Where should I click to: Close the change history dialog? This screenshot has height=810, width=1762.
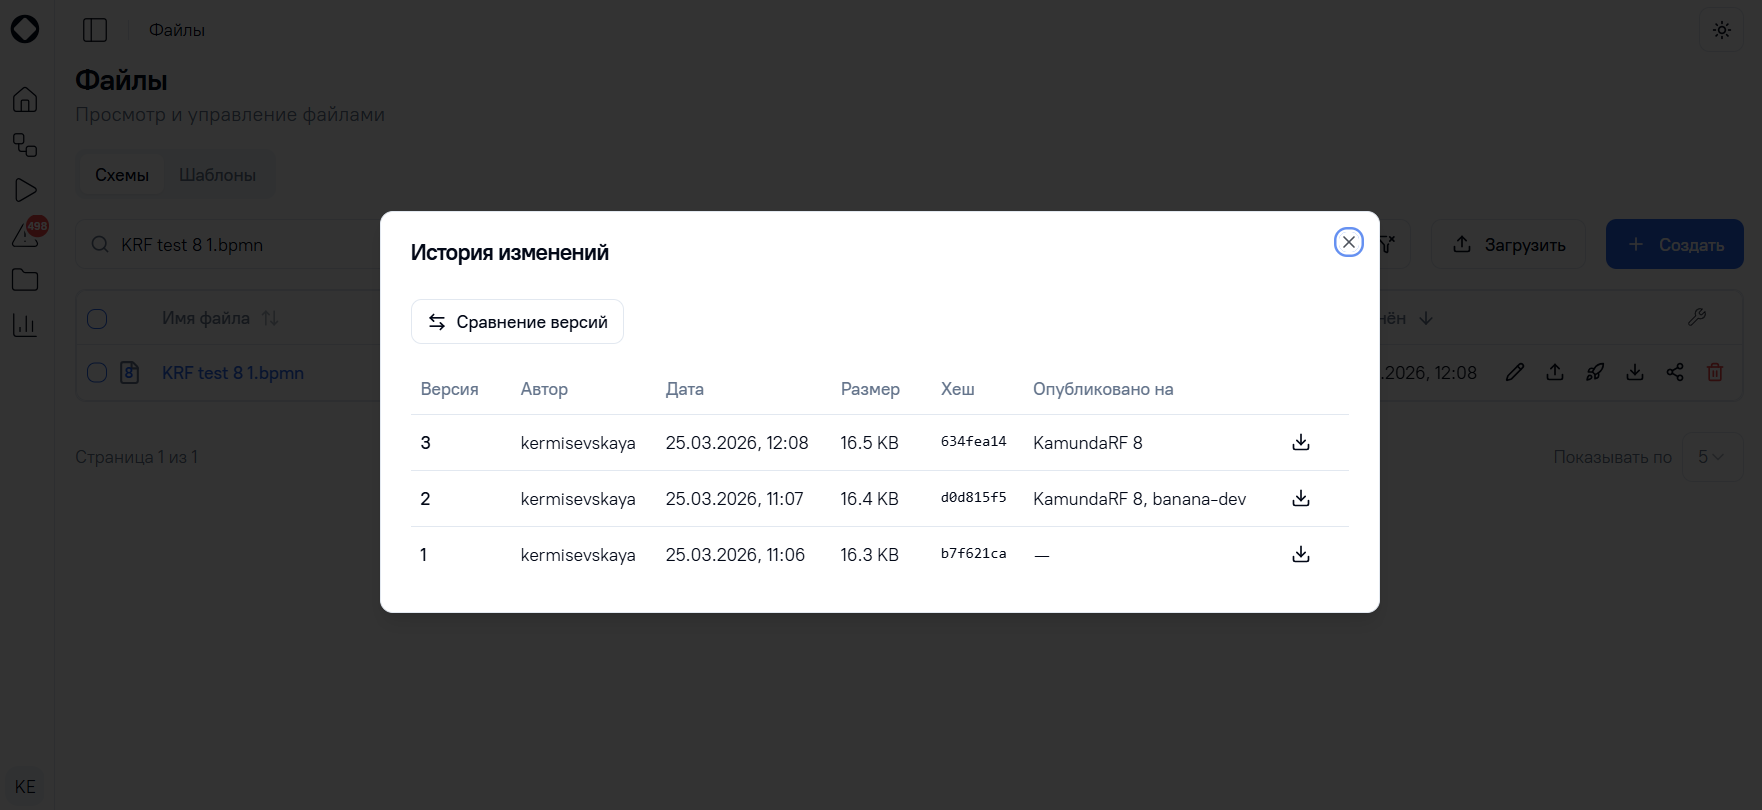[1349, 242]
